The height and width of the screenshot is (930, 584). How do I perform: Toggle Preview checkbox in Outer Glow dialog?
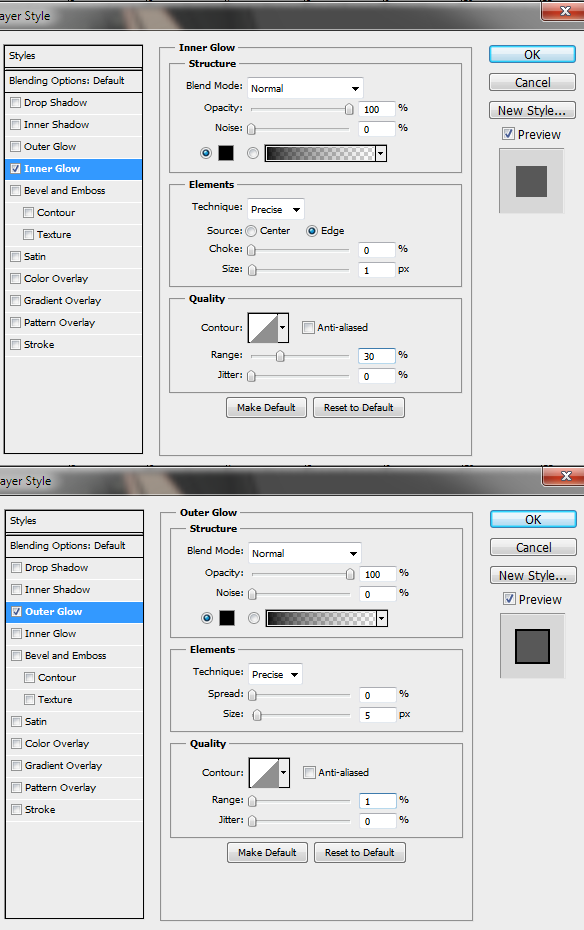[509, 599]
